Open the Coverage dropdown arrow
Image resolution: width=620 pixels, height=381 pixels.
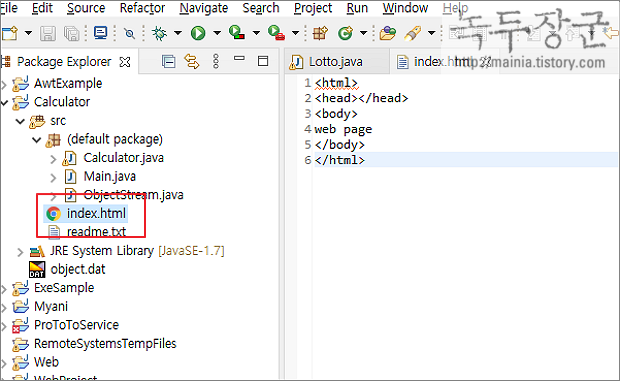coord(256,33)
